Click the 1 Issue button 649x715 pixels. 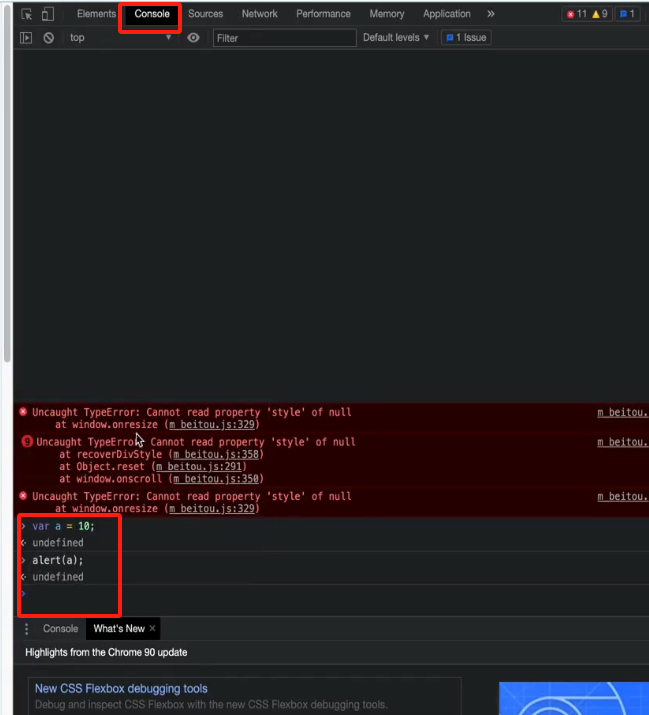pos(466,37)
